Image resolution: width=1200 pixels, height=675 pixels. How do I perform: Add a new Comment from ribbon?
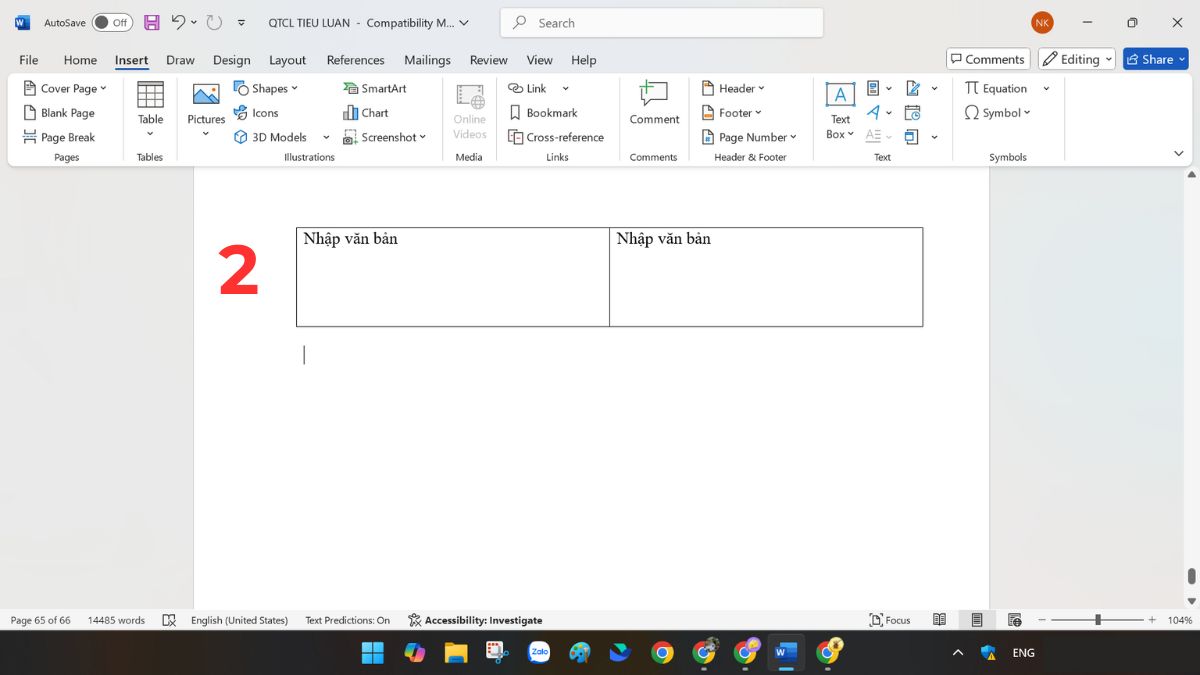click(x=654, y=104)
